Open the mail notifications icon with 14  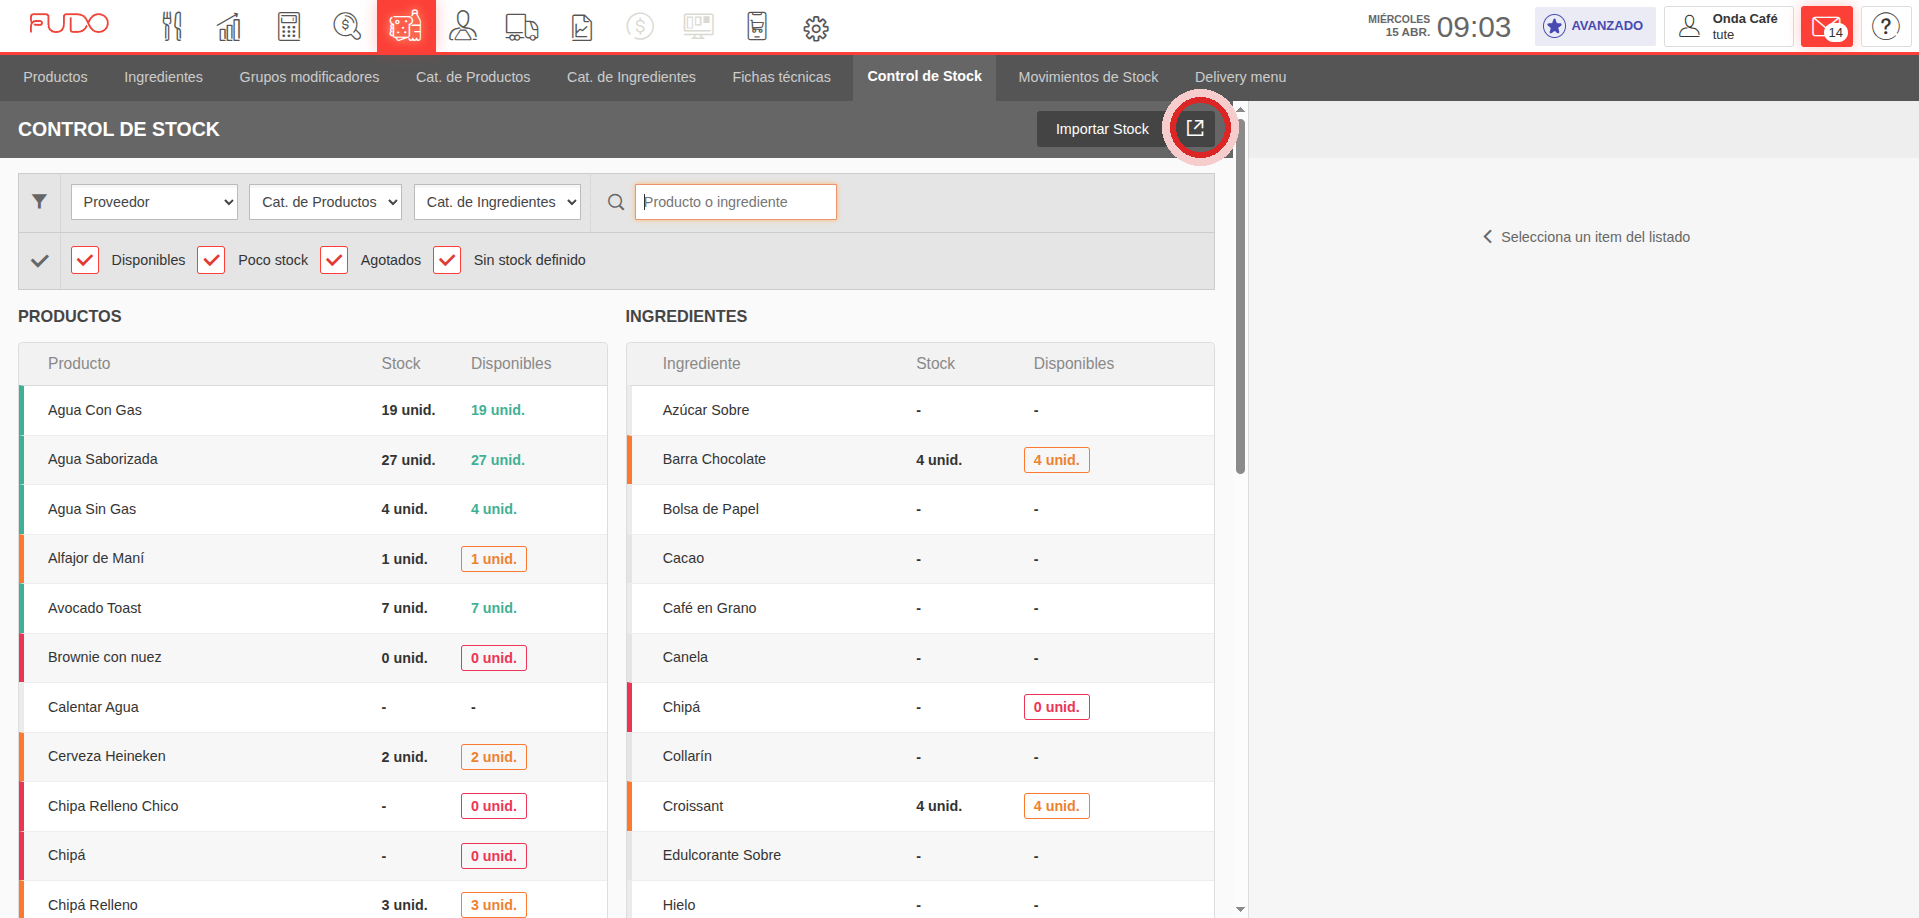tap(1827, 26)
